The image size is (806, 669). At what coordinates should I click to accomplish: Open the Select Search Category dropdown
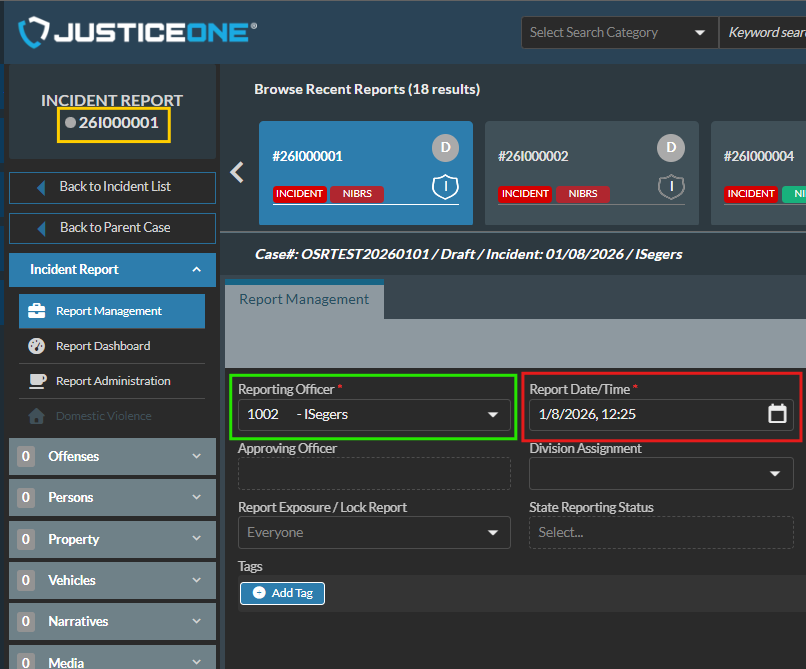[x=619, y=32]
